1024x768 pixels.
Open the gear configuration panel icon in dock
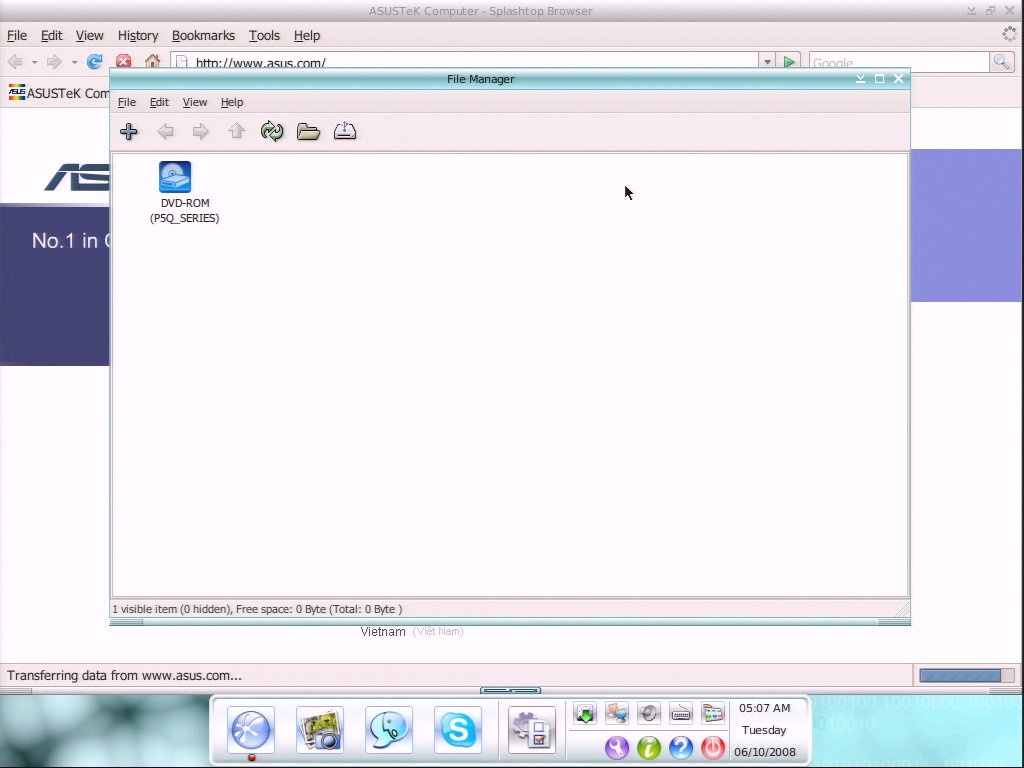(x=530, y=730)
